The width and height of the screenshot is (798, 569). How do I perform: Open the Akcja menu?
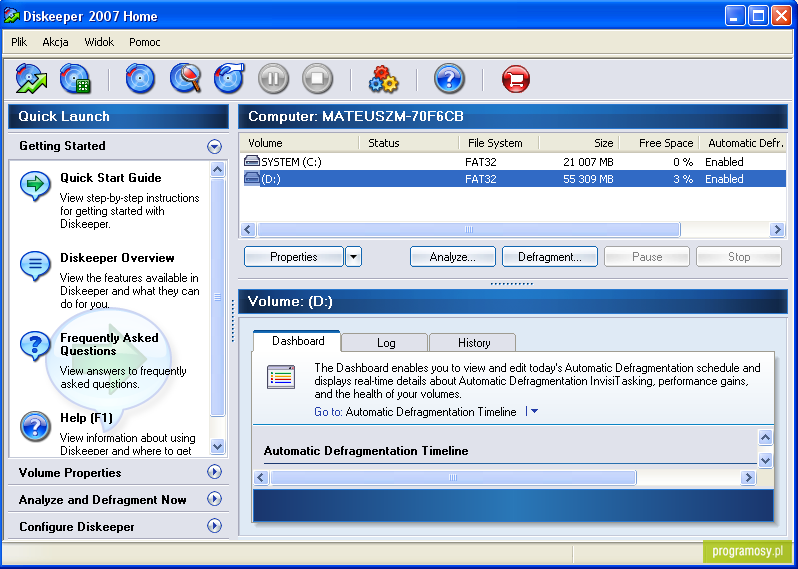coord(55,42)
